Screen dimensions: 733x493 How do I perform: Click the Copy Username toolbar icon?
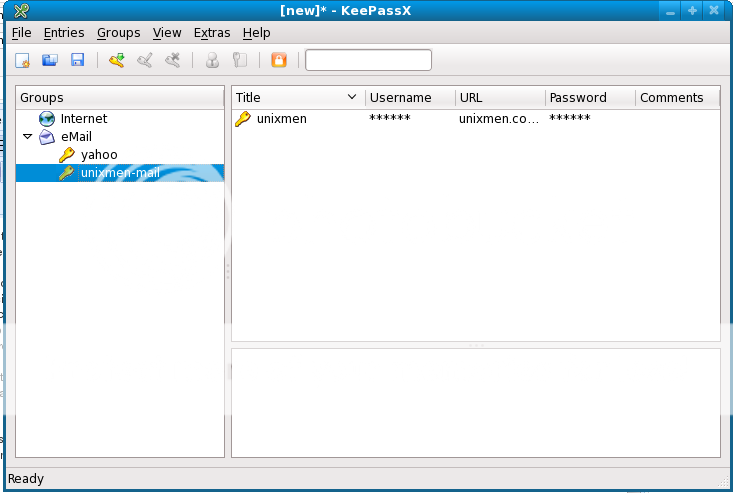coord(212,60)
